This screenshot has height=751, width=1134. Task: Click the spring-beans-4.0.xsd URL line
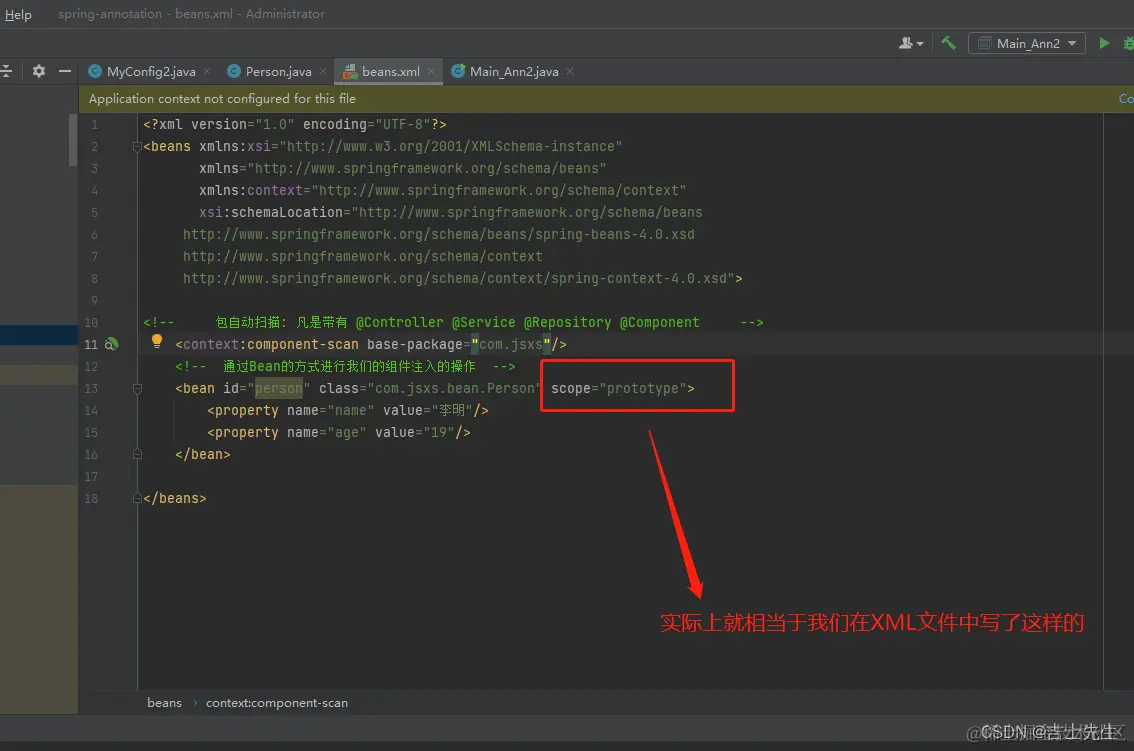tap(438, 234)
